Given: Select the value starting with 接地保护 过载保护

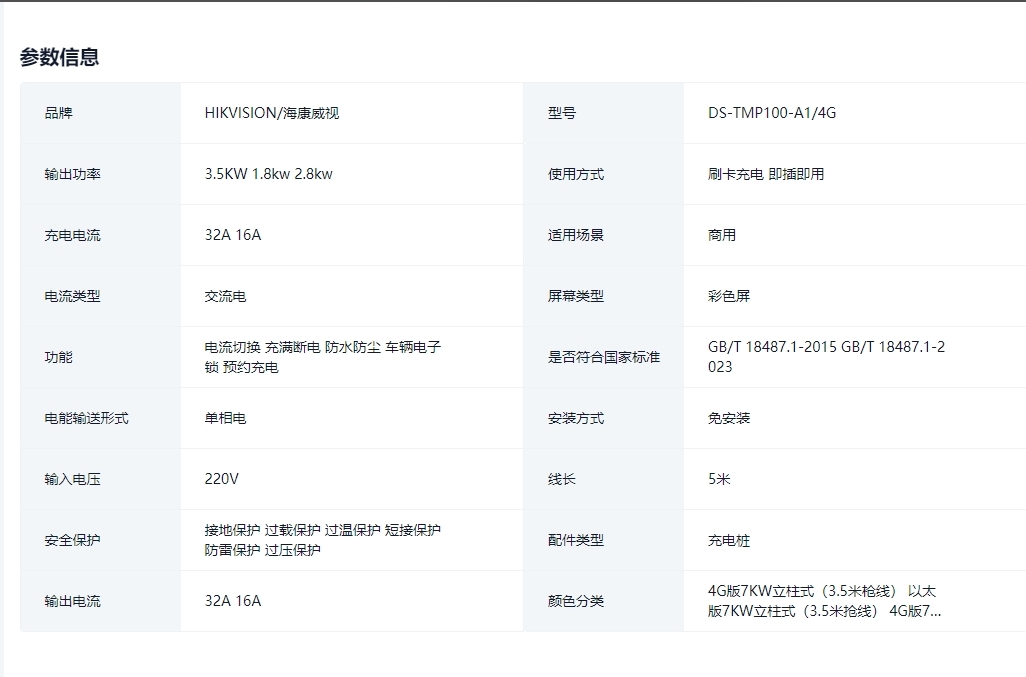Looking at the screenshot, I should 323,540.
